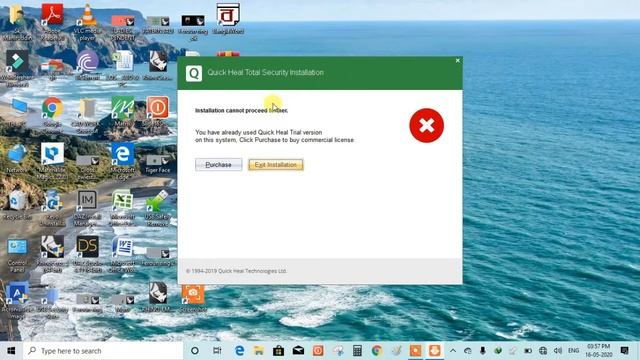Open Cortana circle in taskbar
Image resolution: width=640 pixels, height=360 pixels.
click(x=195, y=351)
